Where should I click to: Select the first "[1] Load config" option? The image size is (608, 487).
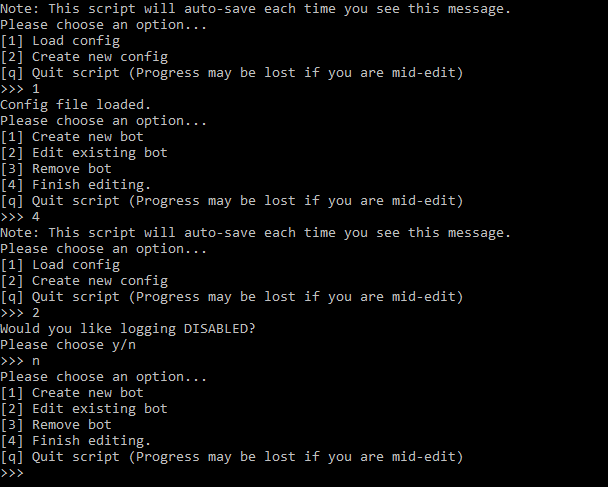[60, 41]
